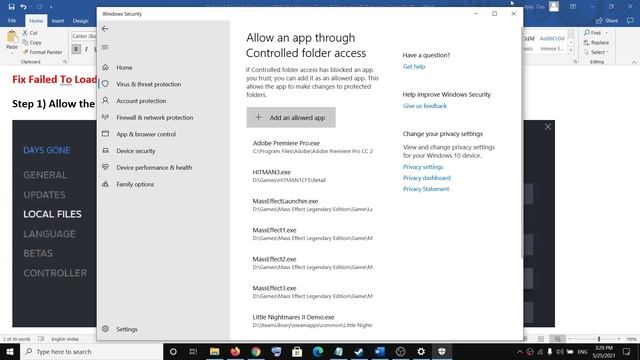Open the Give us feedback link
This screenshot has height=360, width=640.
pyautogui.click(x=425, y=106)
